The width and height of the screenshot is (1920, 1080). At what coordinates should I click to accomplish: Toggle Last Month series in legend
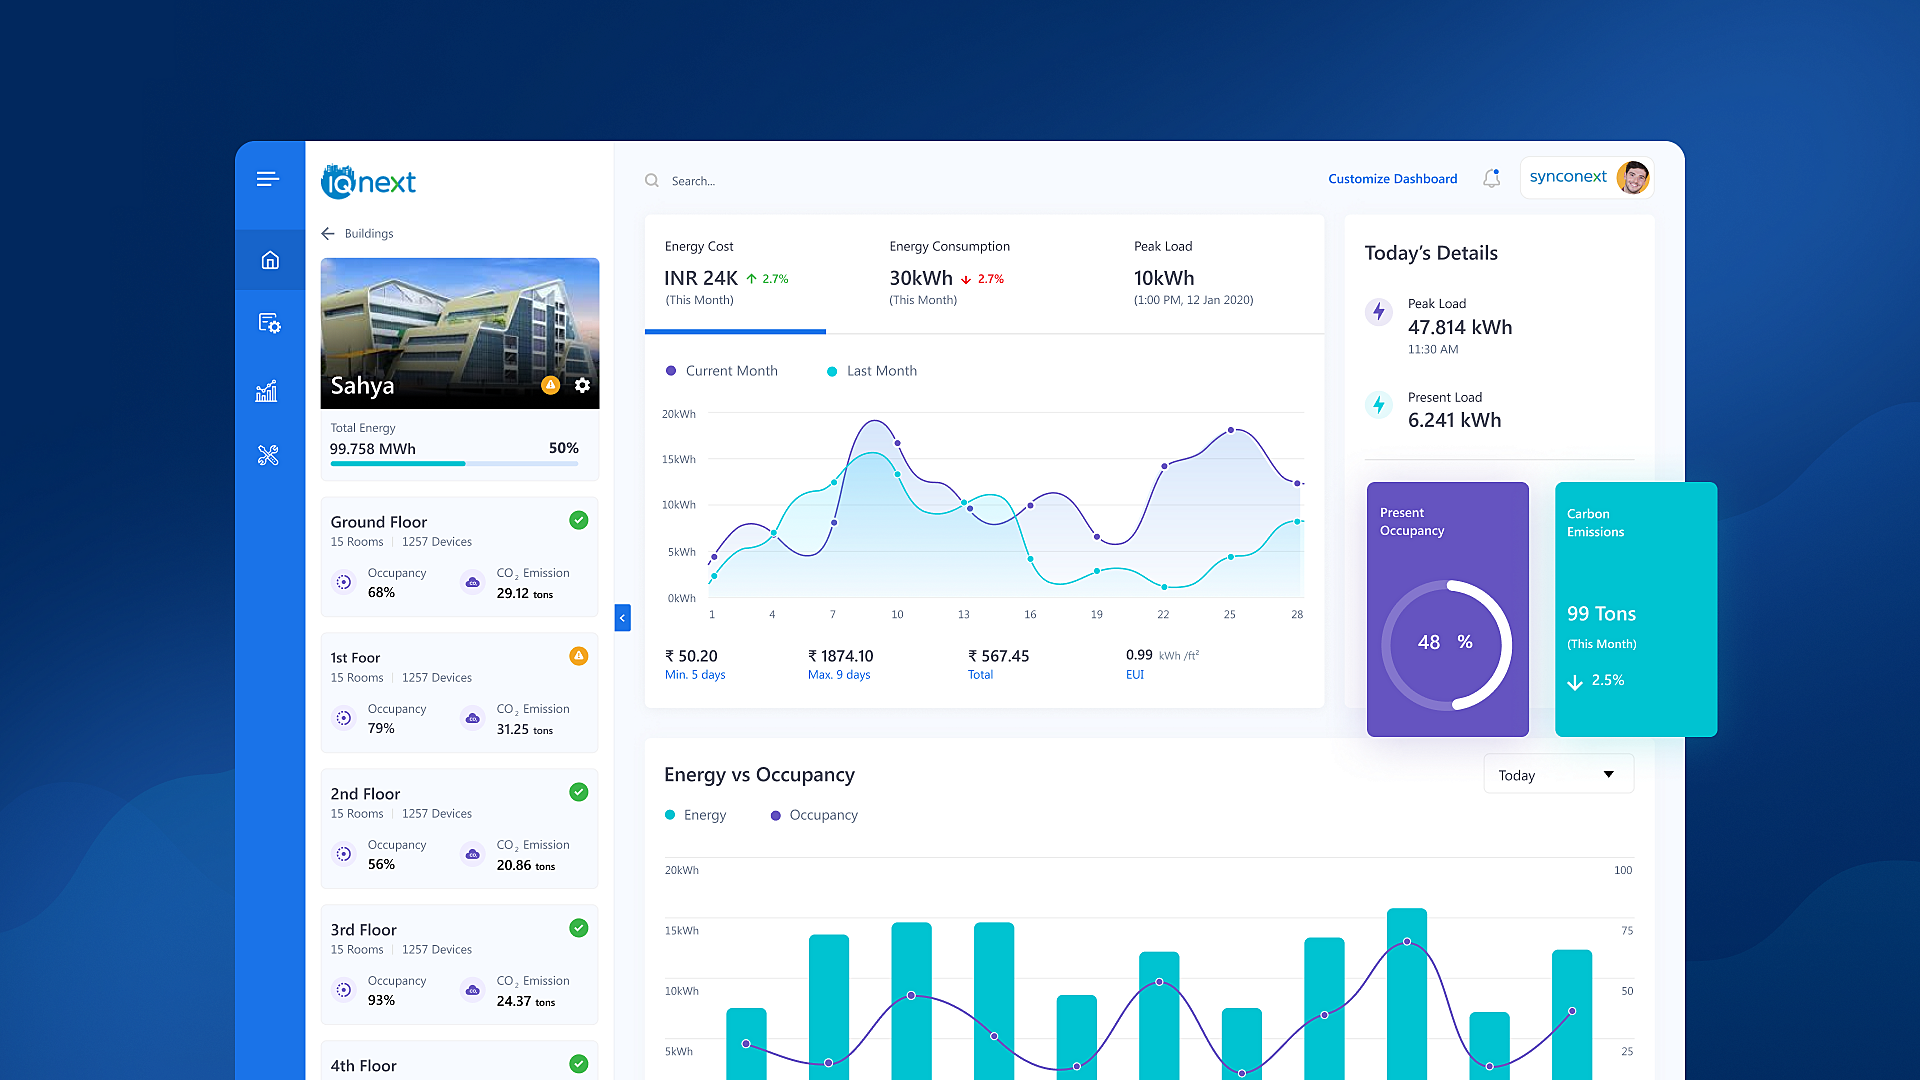(x=872, y=371)
